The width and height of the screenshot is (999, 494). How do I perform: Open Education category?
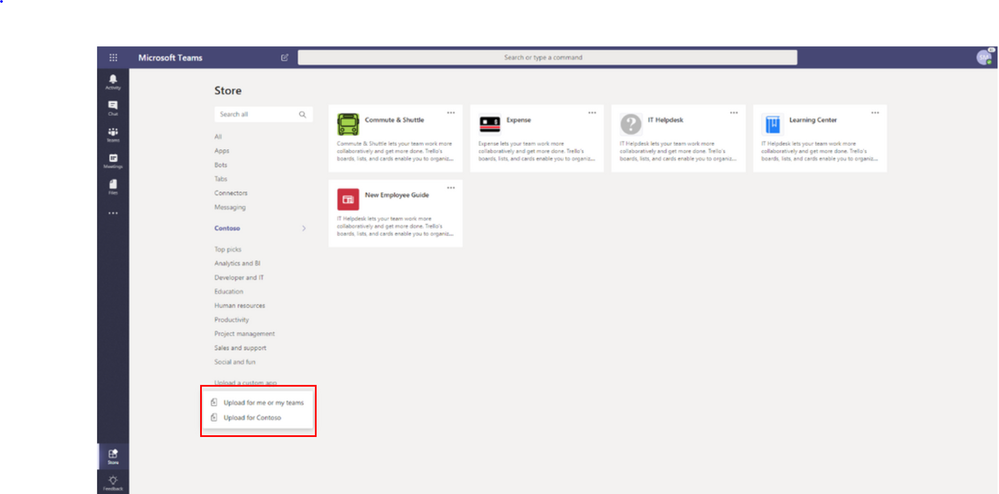tap(229, 291)
